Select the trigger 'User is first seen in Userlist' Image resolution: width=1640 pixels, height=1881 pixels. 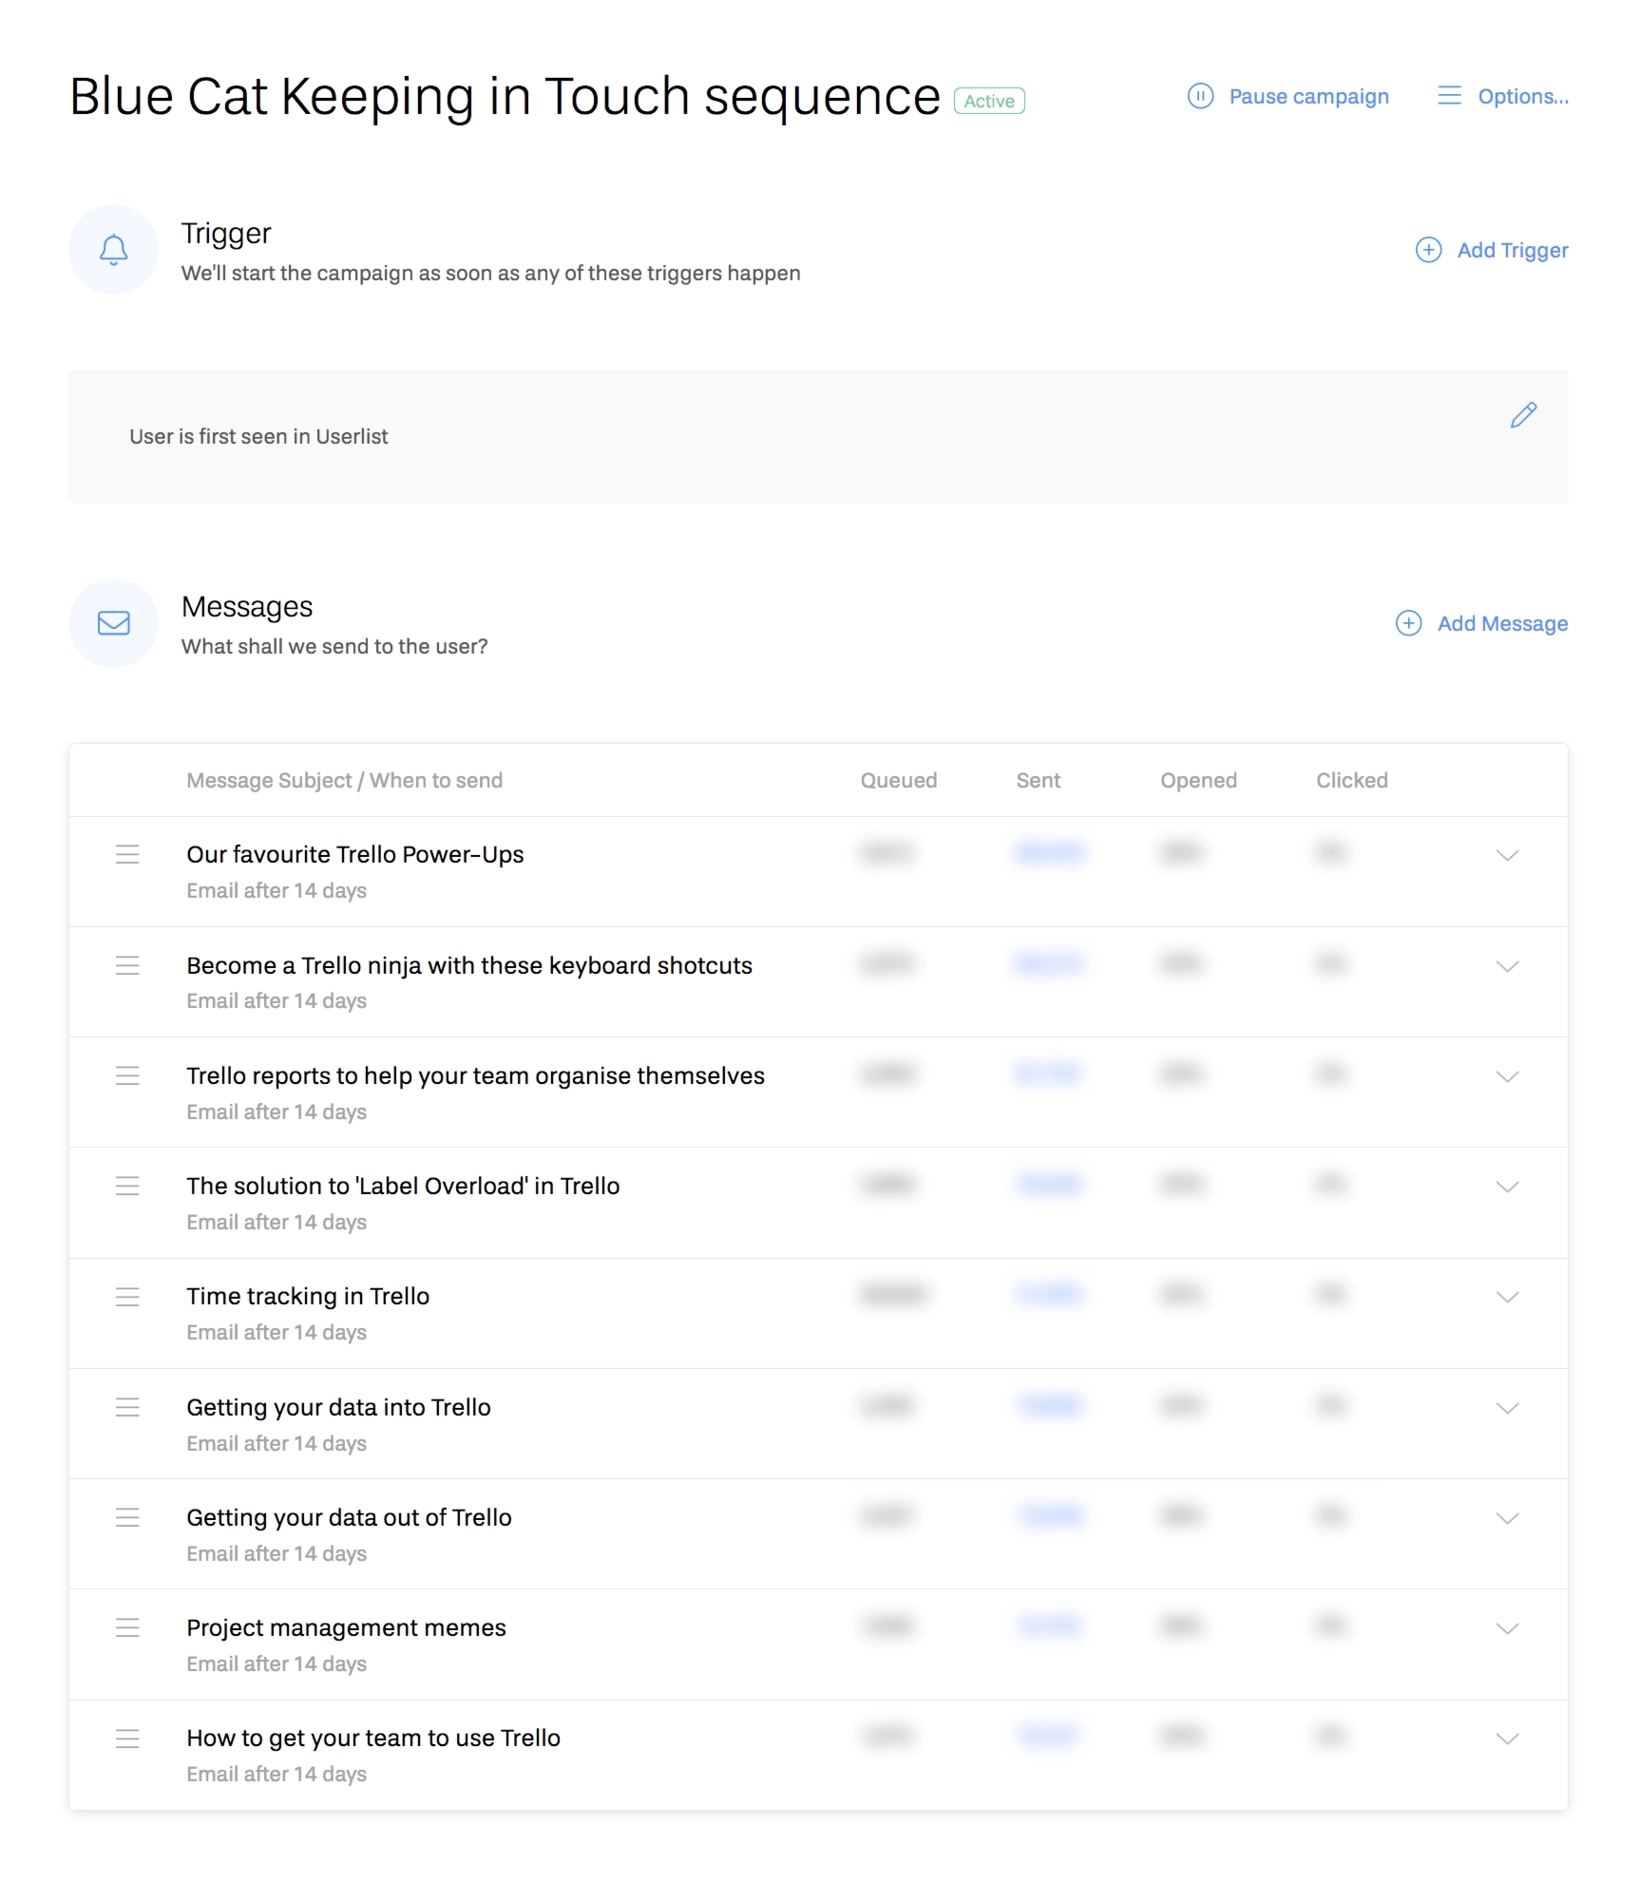(x=259, y=436)
